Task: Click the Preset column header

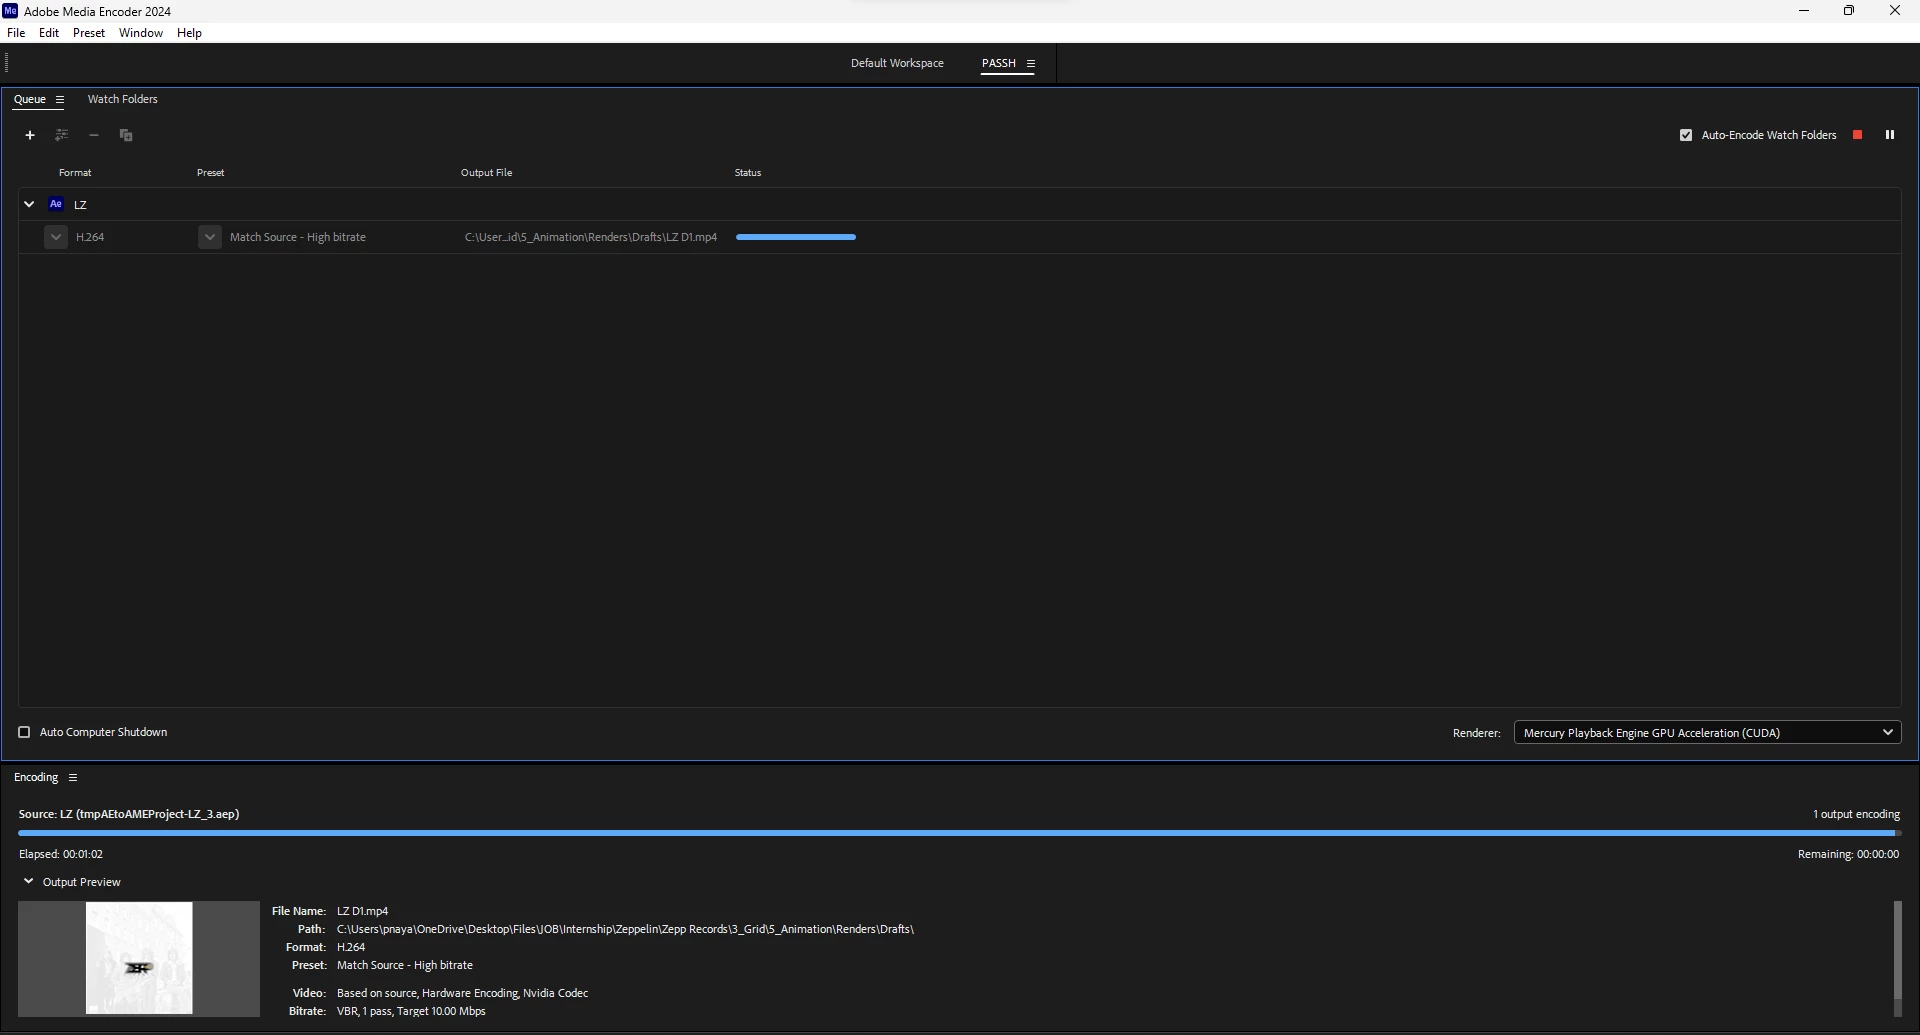Action: pos(210,173)
